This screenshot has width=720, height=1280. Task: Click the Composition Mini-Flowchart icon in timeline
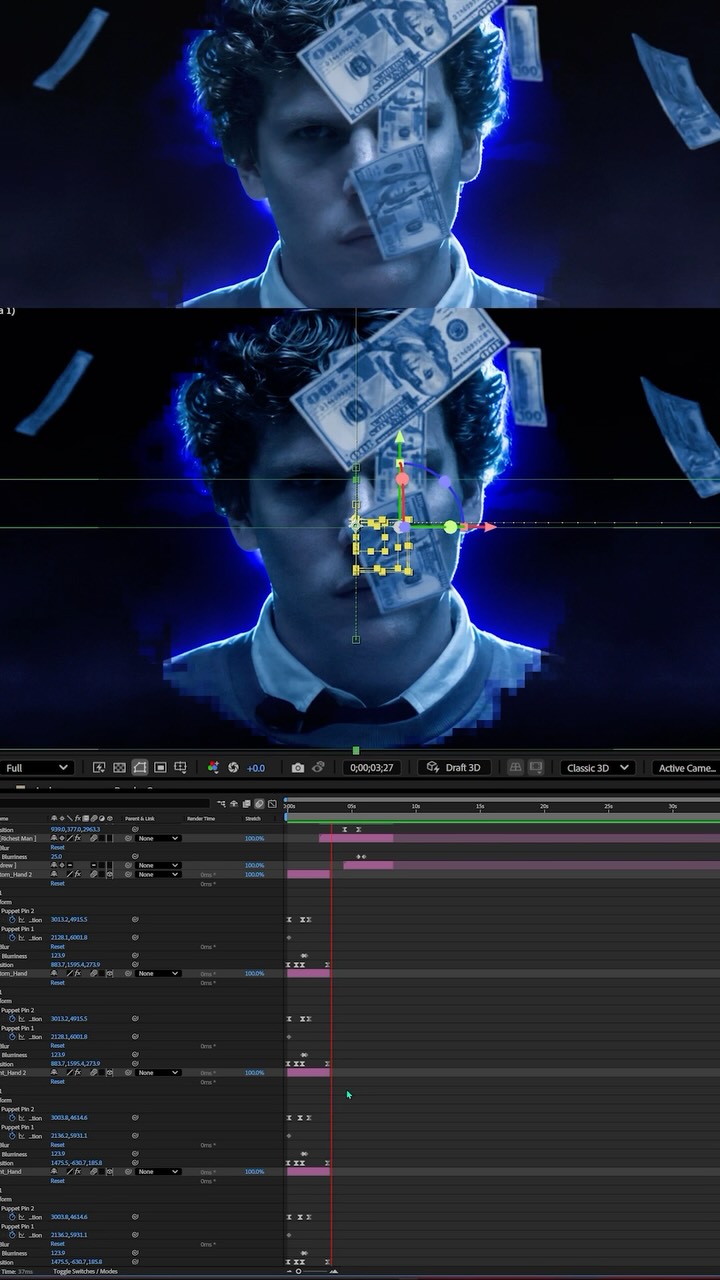[221, 804]
